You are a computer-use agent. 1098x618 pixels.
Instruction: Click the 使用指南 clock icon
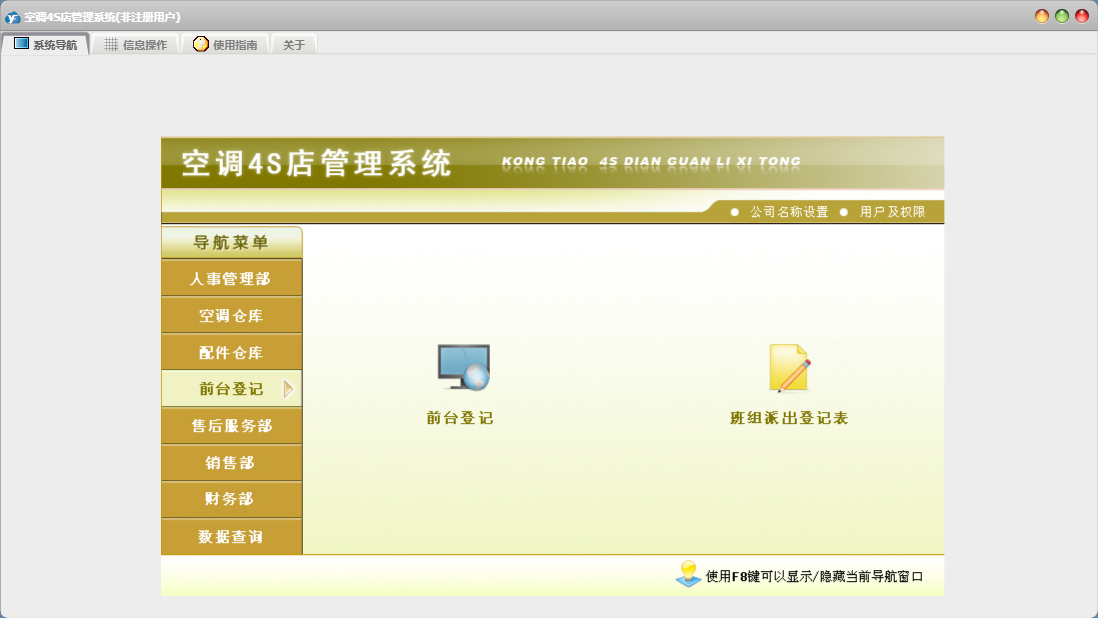click(x=201, y=44)
